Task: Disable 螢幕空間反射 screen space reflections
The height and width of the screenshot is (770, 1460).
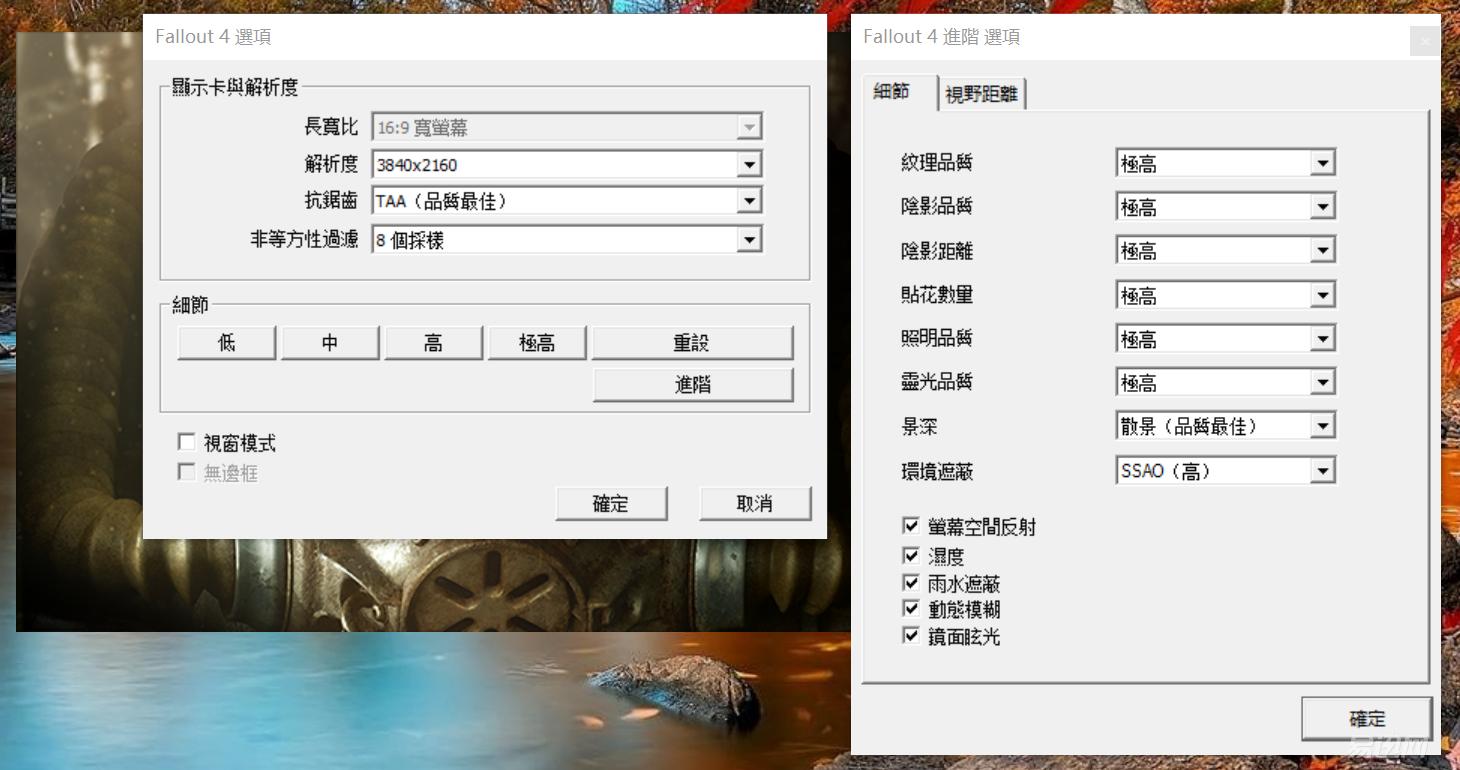Action: pos(911,526)
